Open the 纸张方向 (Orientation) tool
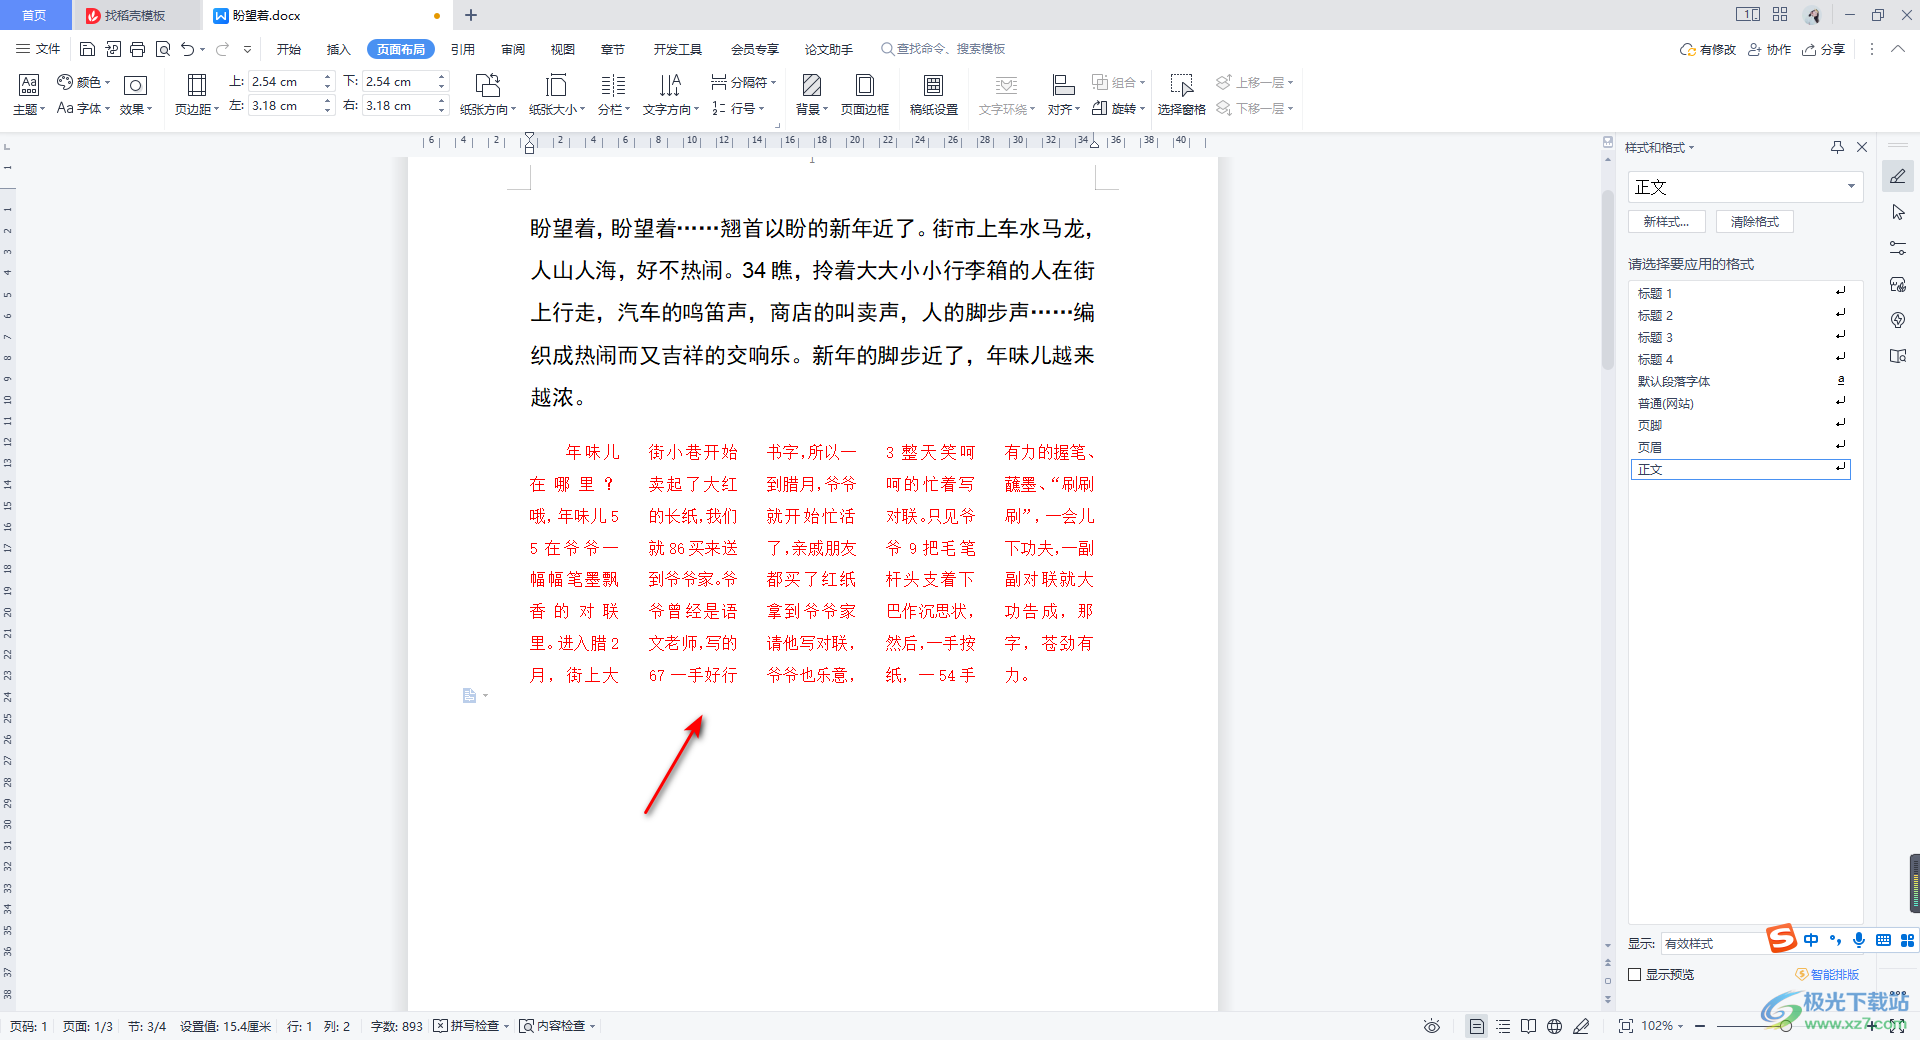Screen dimensions: 1920x1040 (x=487, y=95)
